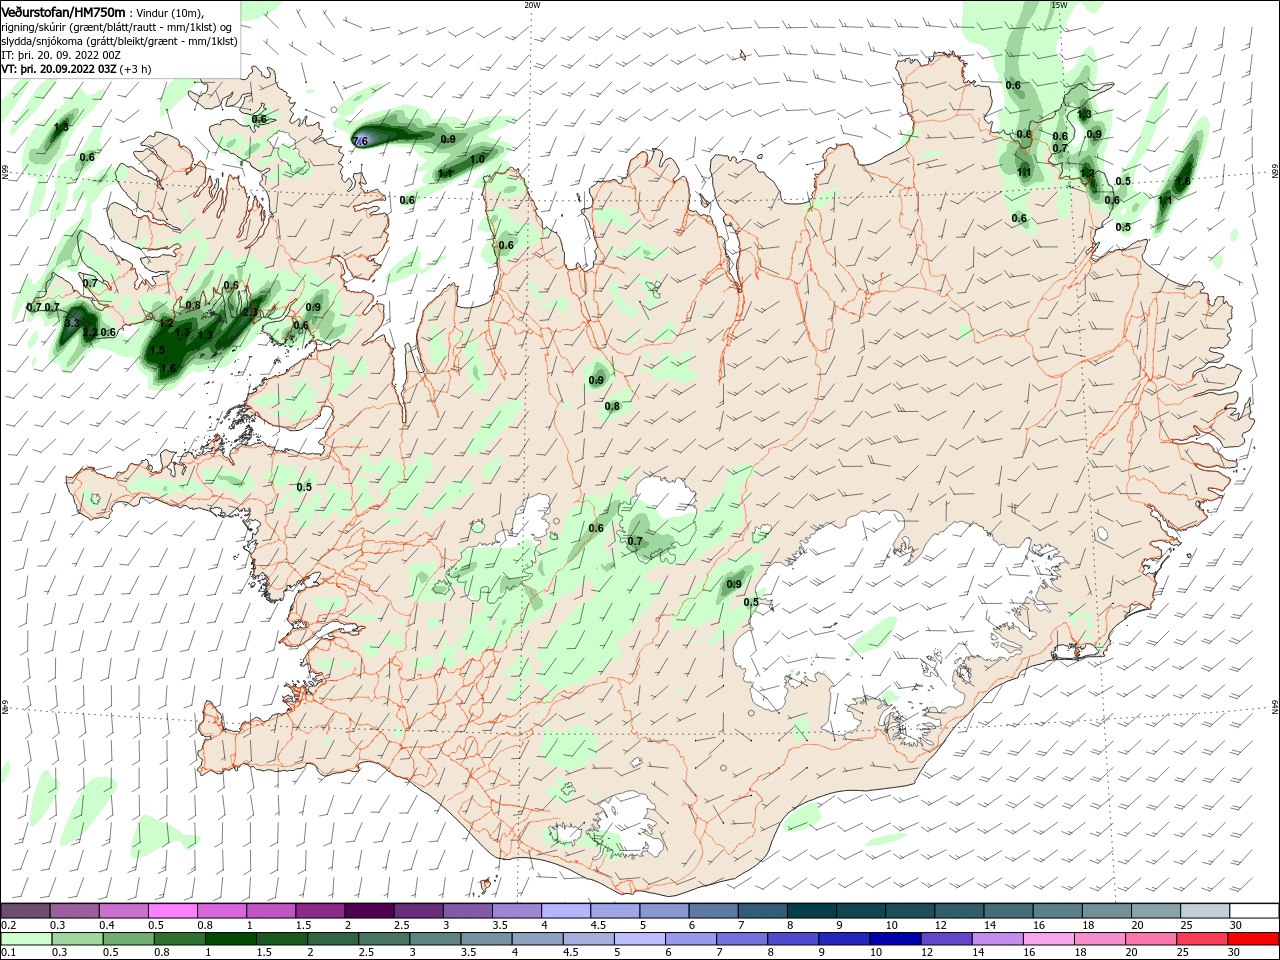Click the pale green swatch labeled 0.1
Image resolution: width=1280 pixels, height=960 pixels.
click(27, 939)
